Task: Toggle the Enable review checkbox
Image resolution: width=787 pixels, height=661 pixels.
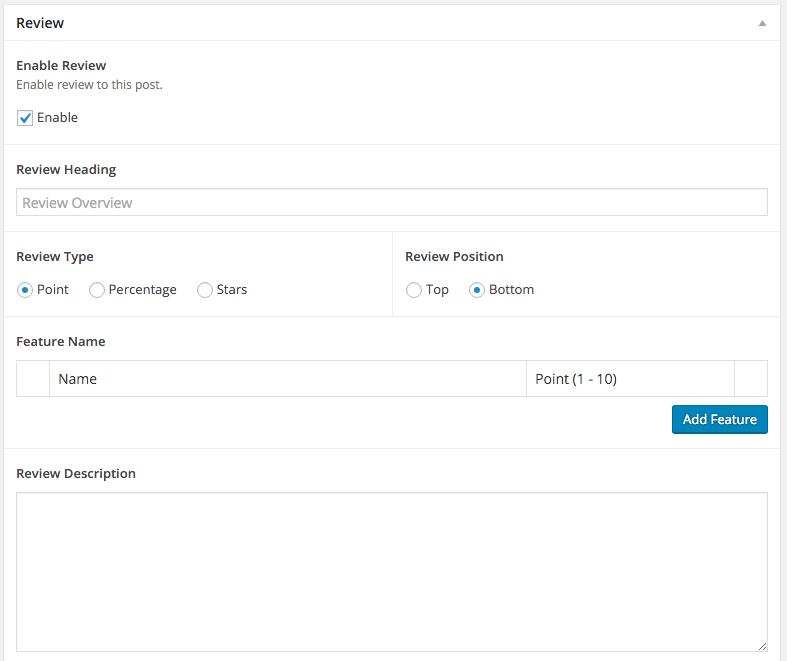Action: coord(25,118)
